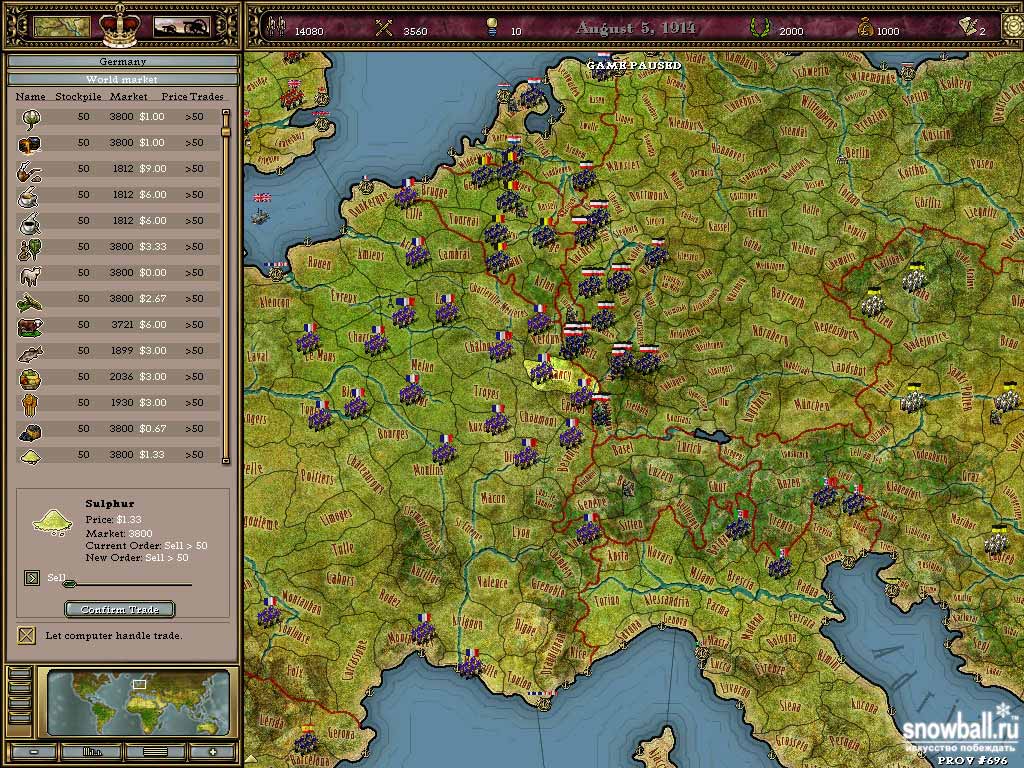Viewport: 1024px width, 768px height.
Task: Zoom in with the plus button
Action: pyautogui.click(x=212, y=751)
